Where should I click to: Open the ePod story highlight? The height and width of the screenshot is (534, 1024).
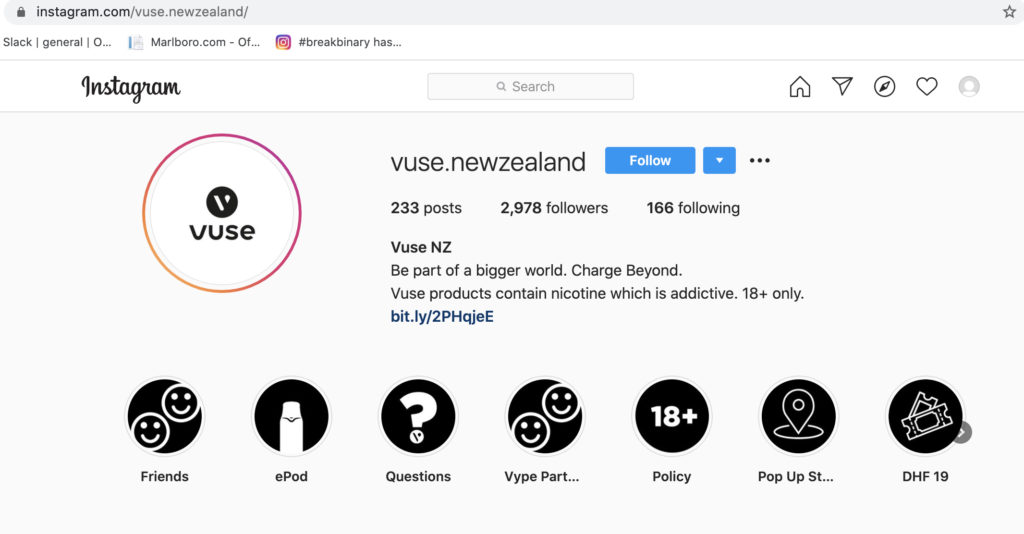tap(291, 416)
